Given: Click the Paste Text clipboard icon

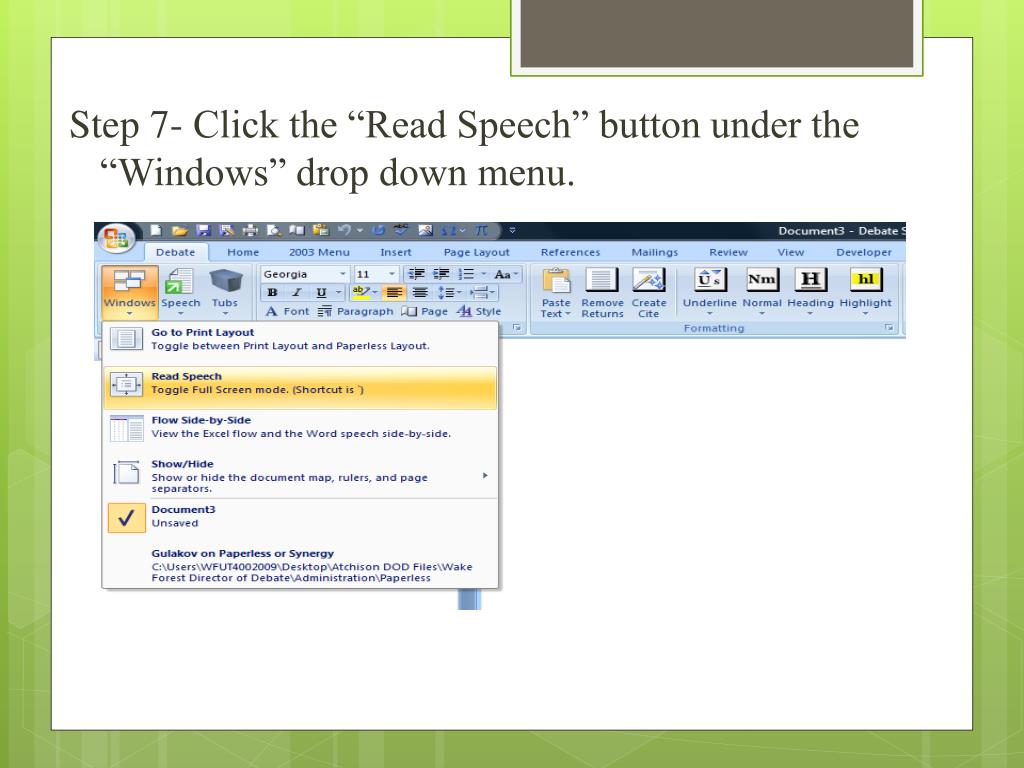Looking at the screenshot, I should (556, 281).
